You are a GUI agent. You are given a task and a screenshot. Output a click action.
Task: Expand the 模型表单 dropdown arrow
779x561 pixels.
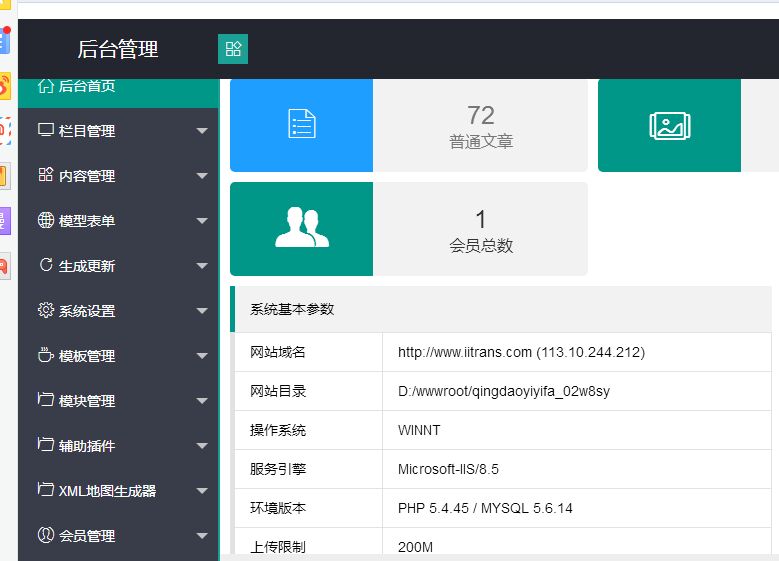click(202, 221)
